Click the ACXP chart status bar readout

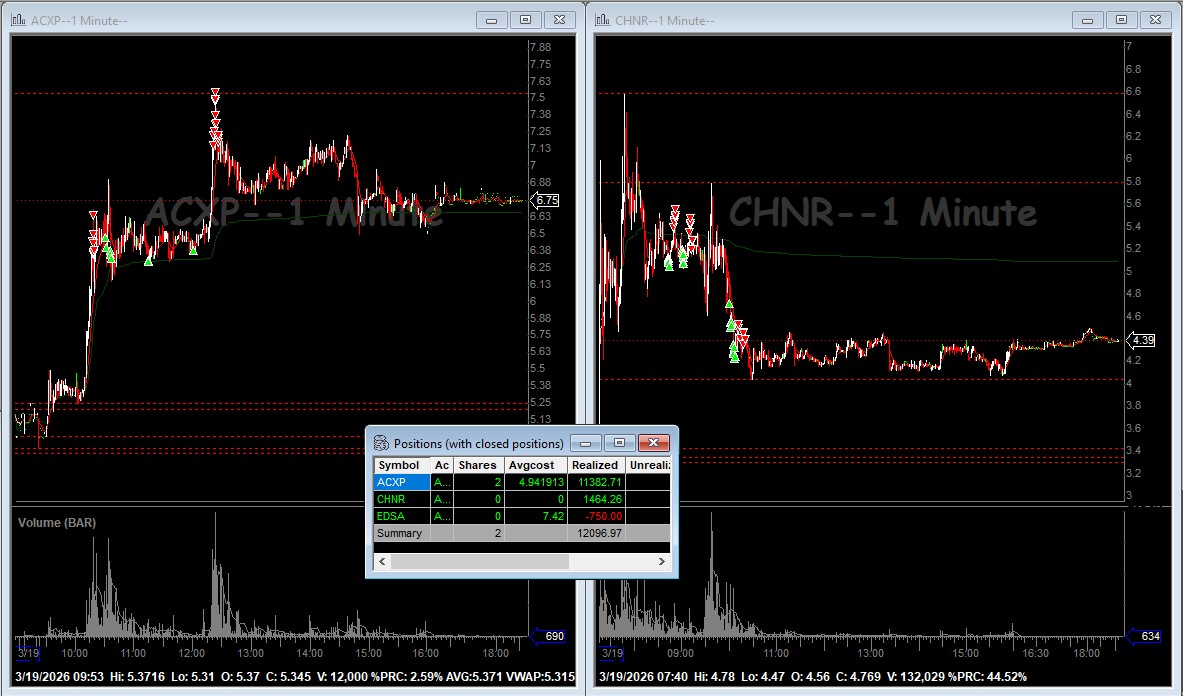click(294, 676)
